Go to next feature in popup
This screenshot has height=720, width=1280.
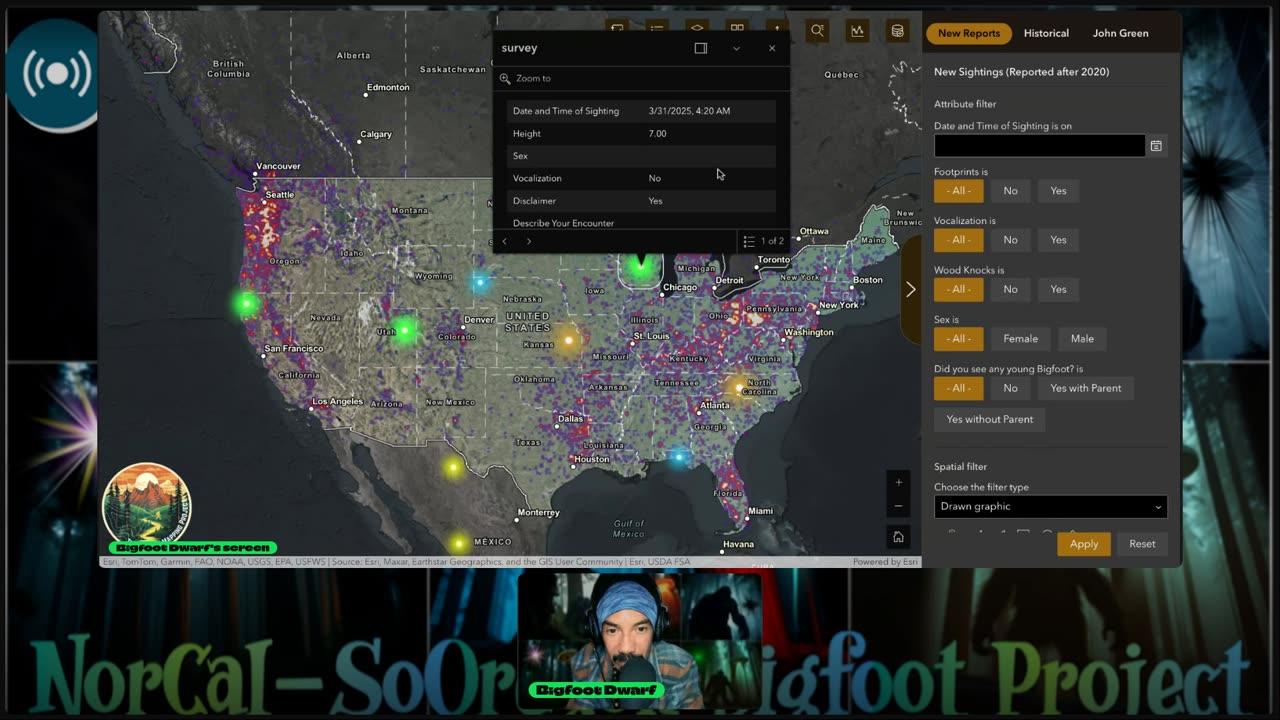[x=529, y=241]
